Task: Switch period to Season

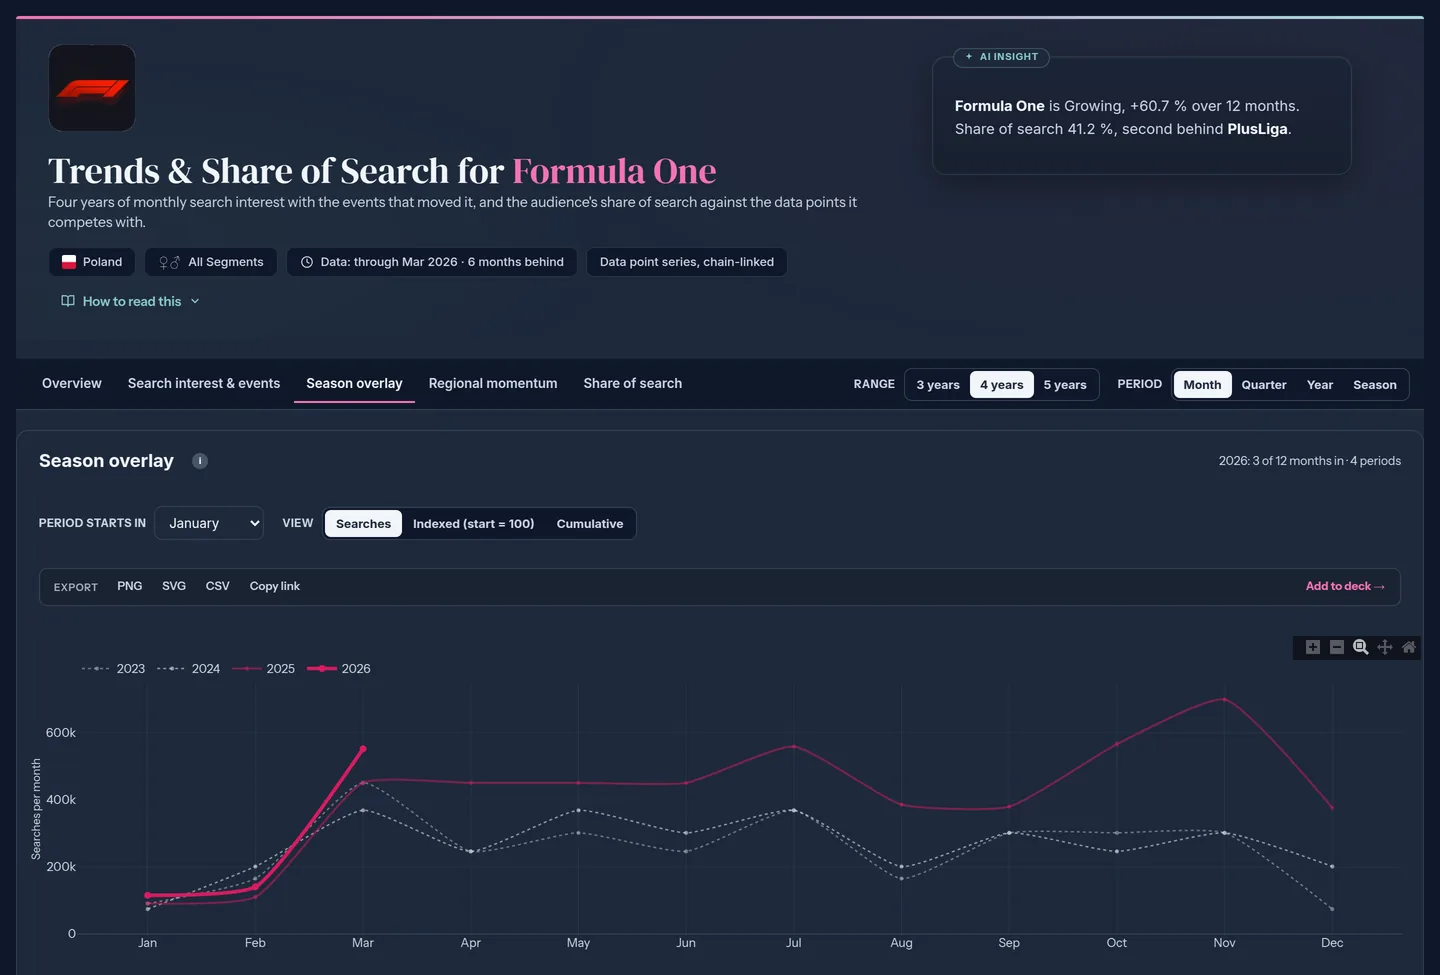Action: (1375, 385)
